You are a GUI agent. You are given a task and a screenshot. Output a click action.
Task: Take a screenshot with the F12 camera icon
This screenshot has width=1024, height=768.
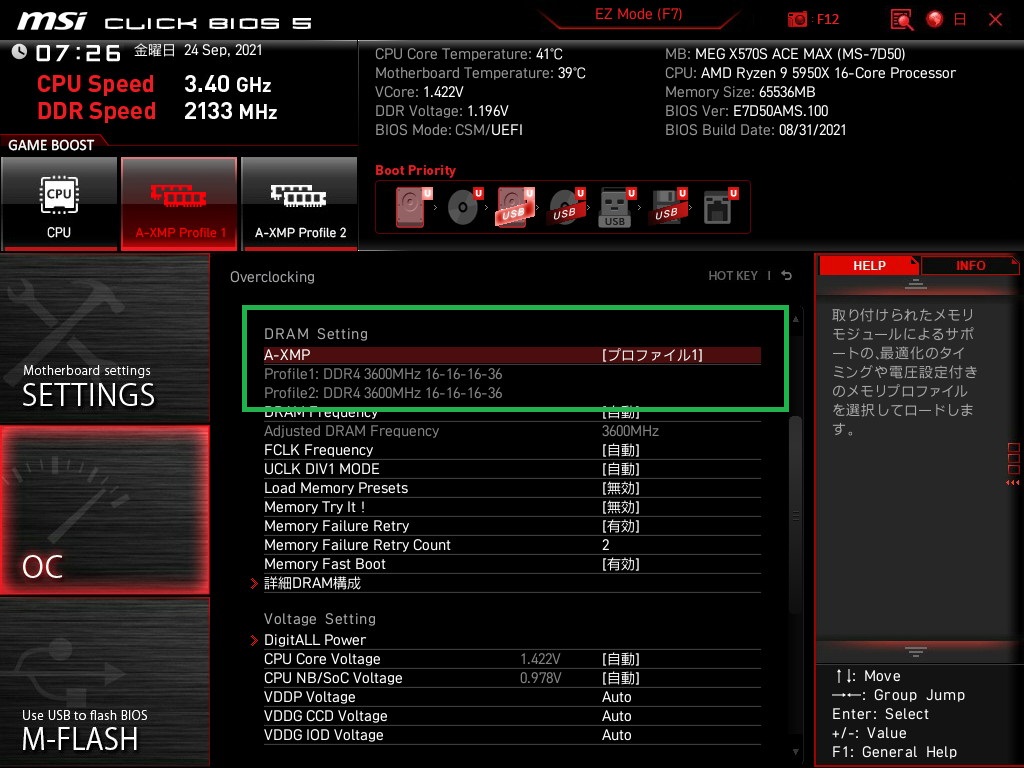[x=797, y=20]
